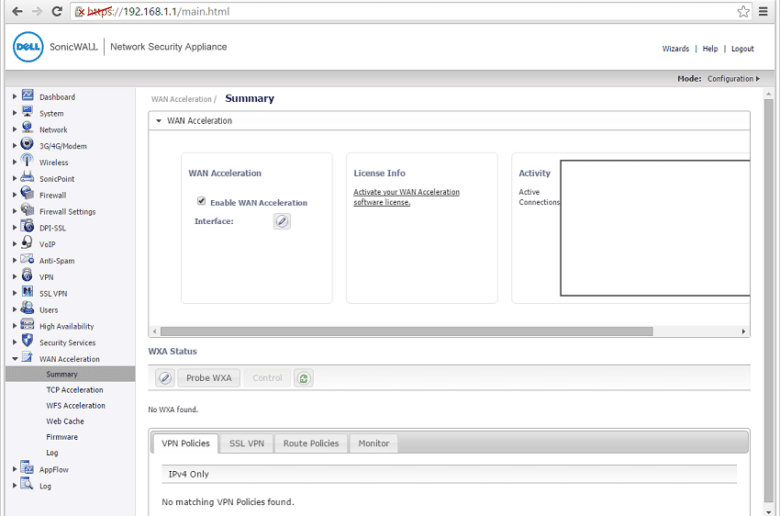Open Web Cache submenu item

point(65,421)
